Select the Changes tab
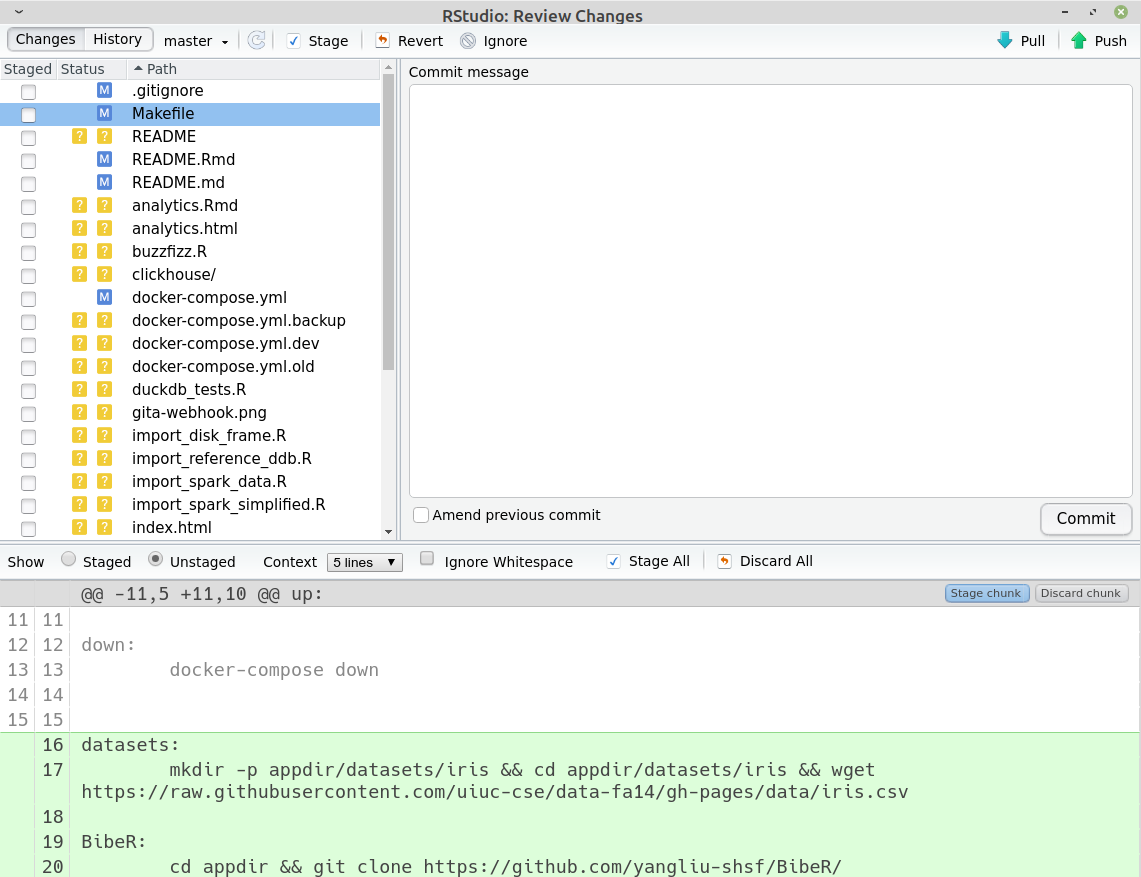This screenshot has width=1141, height=877. click(x=44, y=39)
